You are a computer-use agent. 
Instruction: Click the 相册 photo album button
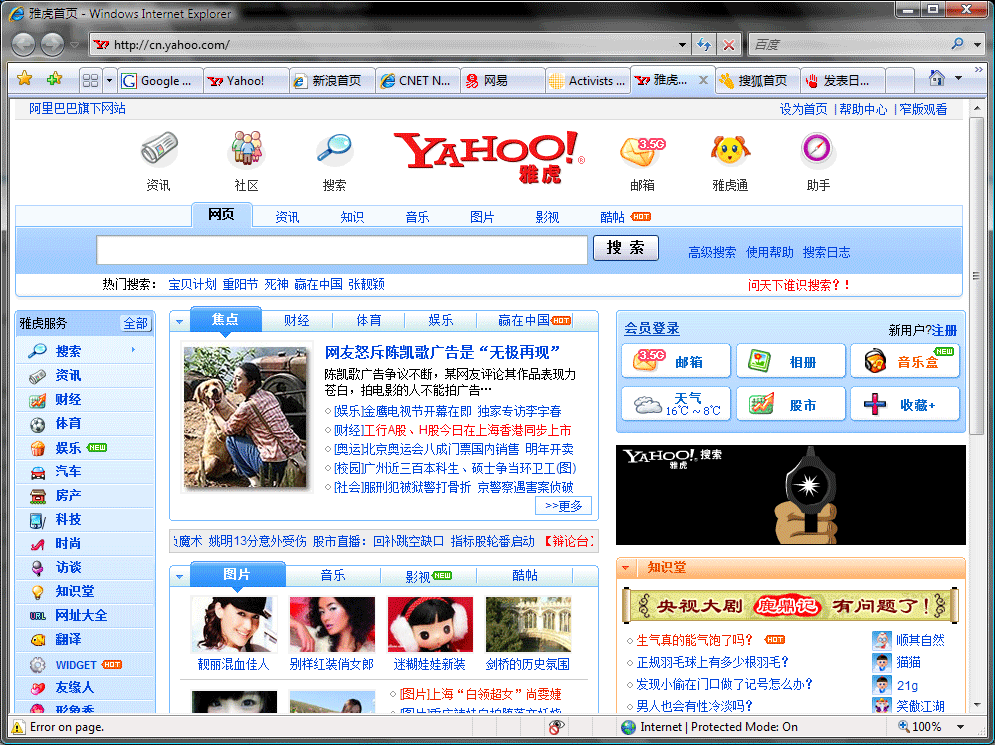pyautogui.click(x=791, y=361)
